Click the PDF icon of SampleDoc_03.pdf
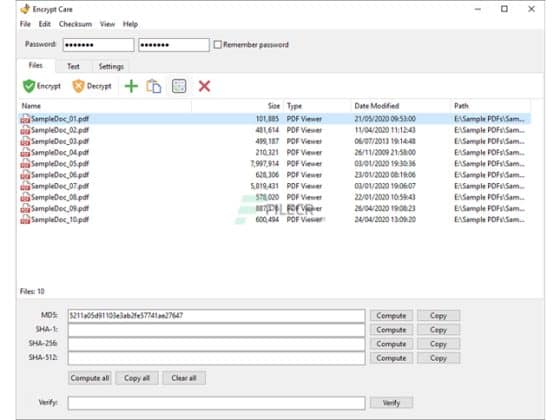The image size is (560, 420). coord(25,141)
